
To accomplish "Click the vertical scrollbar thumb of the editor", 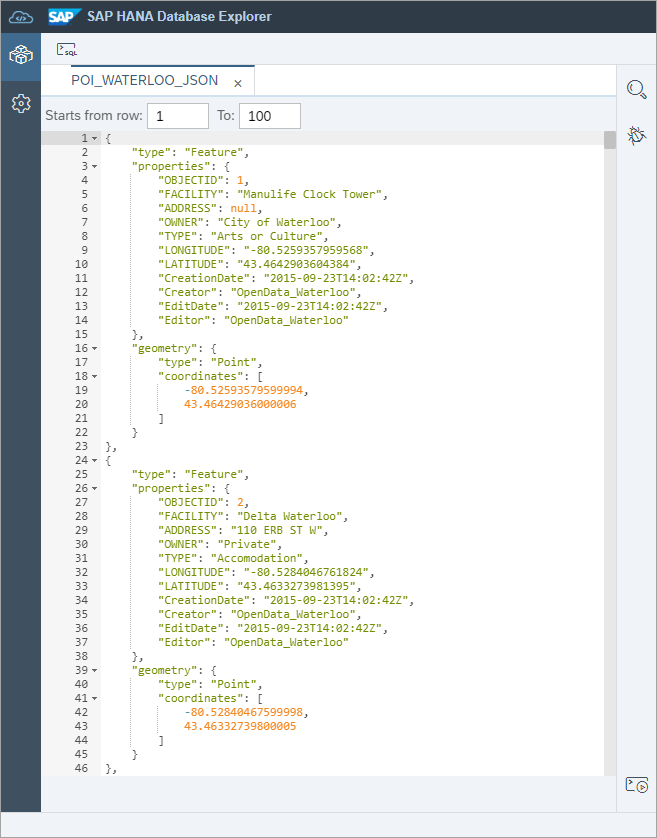I will (610, 139).
